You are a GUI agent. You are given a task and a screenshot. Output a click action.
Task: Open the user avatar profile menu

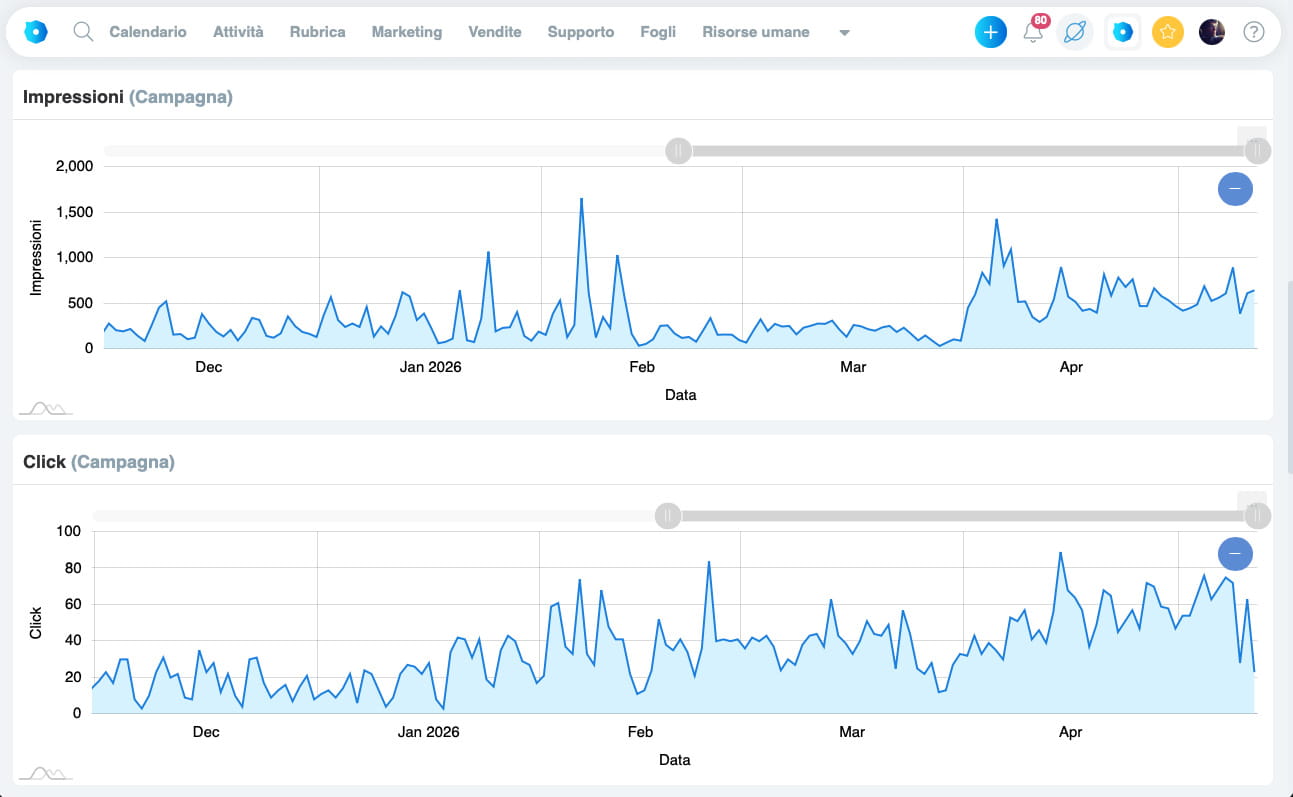(1211, 32)
